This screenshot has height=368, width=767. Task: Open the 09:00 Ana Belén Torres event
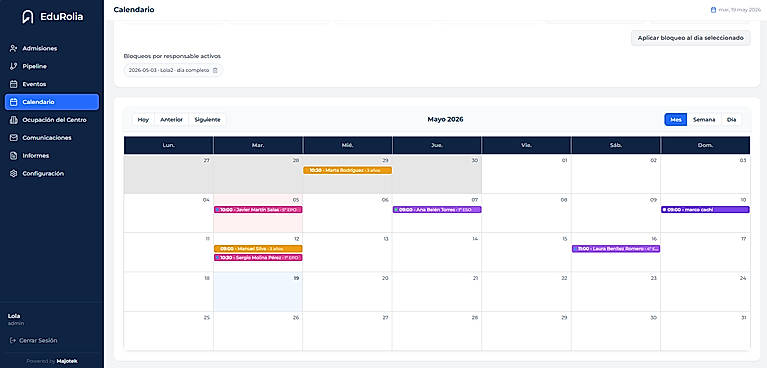(437, 209)
